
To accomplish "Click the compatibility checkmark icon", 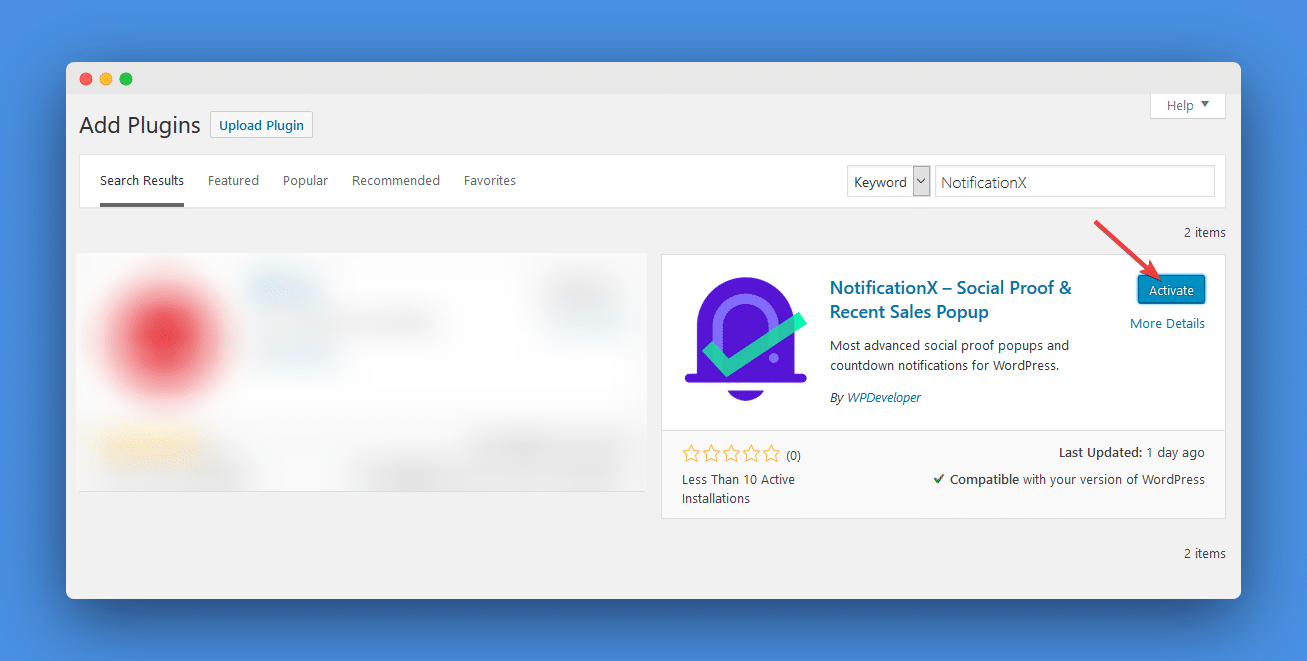I will [x=939, y=479].
